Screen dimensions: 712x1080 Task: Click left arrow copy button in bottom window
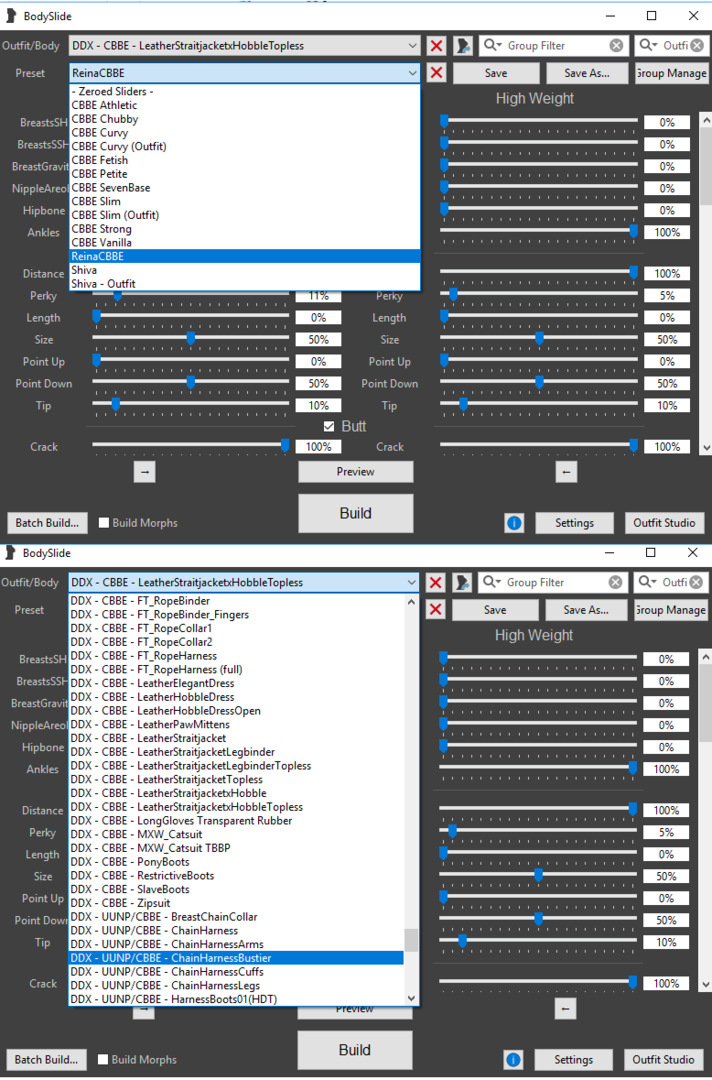[x=565, y=1009]
